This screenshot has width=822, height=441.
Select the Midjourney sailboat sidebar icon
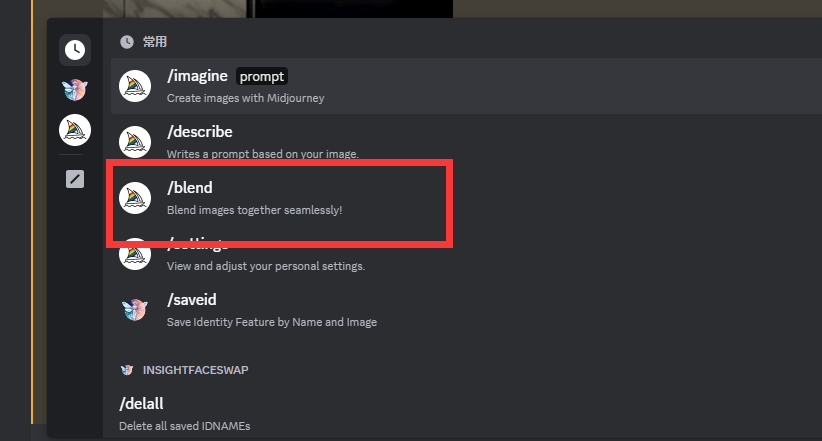click(x=75, y=130)
